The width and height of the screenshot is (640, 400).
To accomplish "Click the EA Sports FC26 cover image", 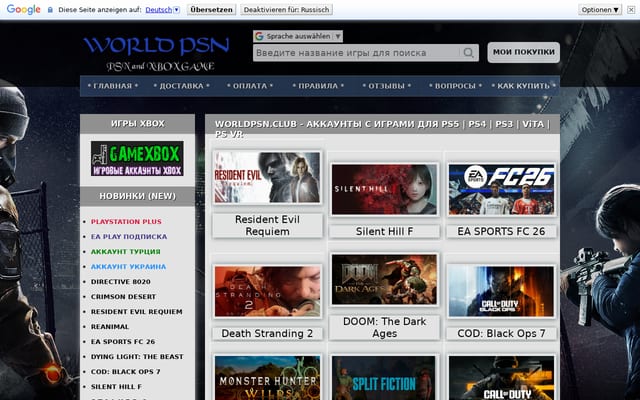I will click(x=501, y=189).
